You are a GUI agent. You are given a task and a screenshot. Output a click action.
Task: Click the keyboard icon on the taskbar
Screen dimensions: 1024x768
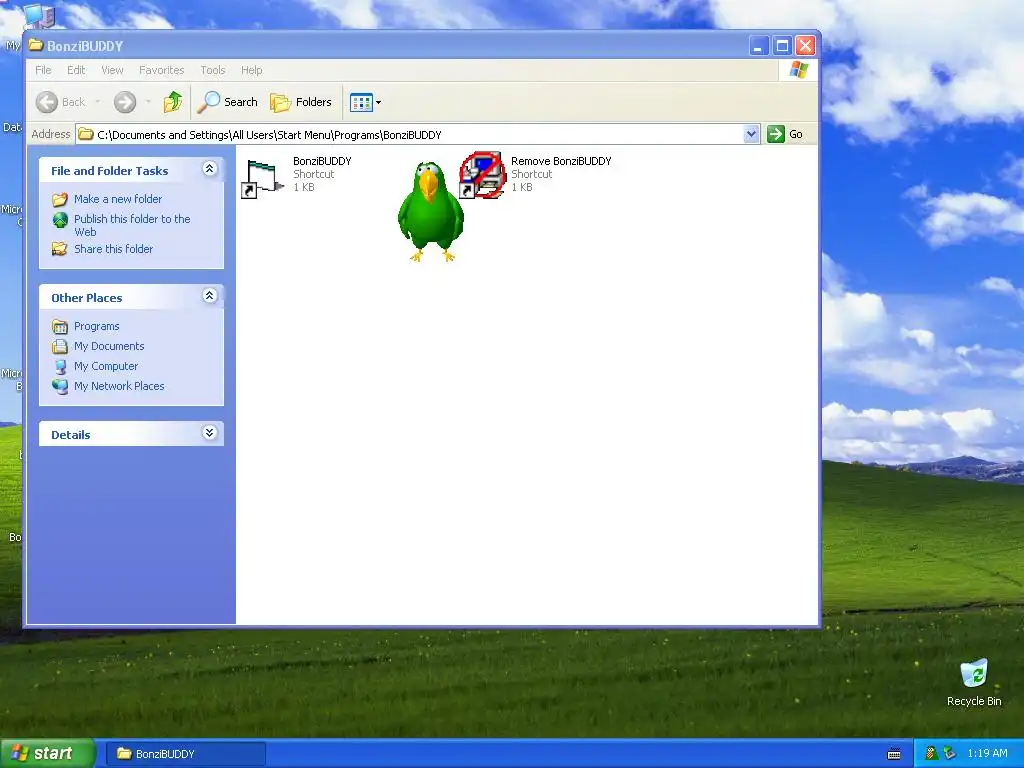click(x=894, y=754)
